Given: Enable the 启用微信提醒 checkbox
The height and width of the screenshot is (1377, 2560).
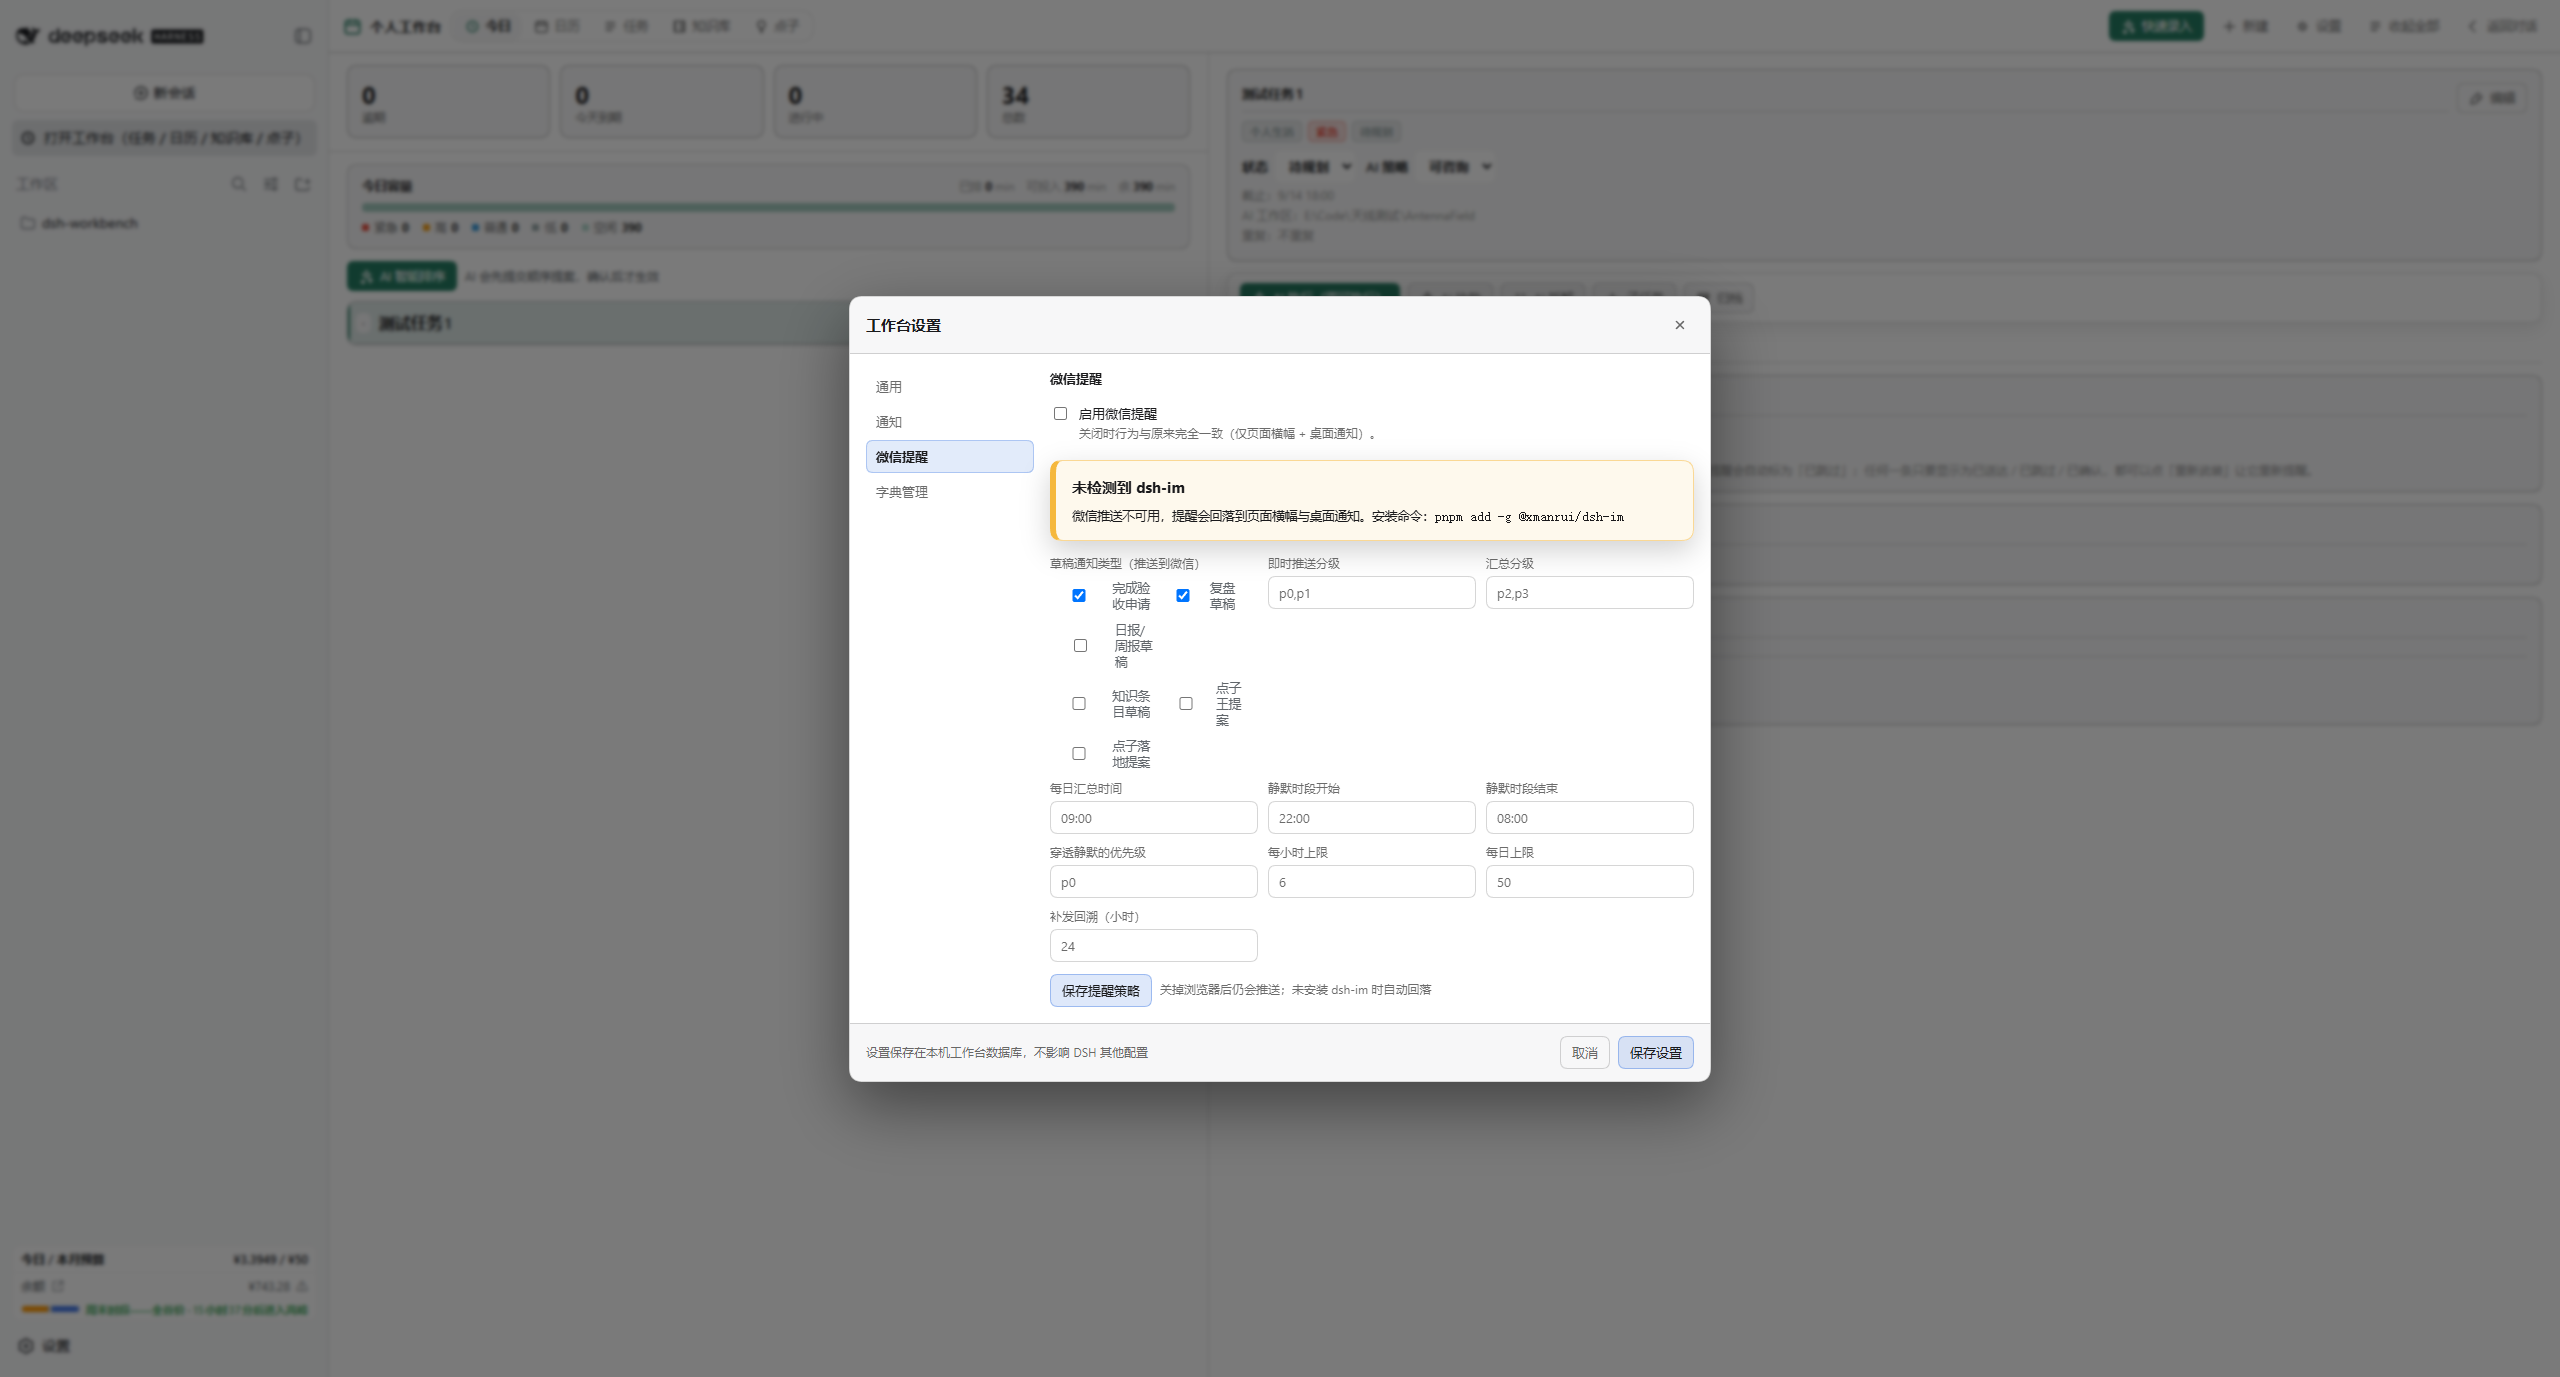Looking at the screenshot, I should tap(1060, 413).
